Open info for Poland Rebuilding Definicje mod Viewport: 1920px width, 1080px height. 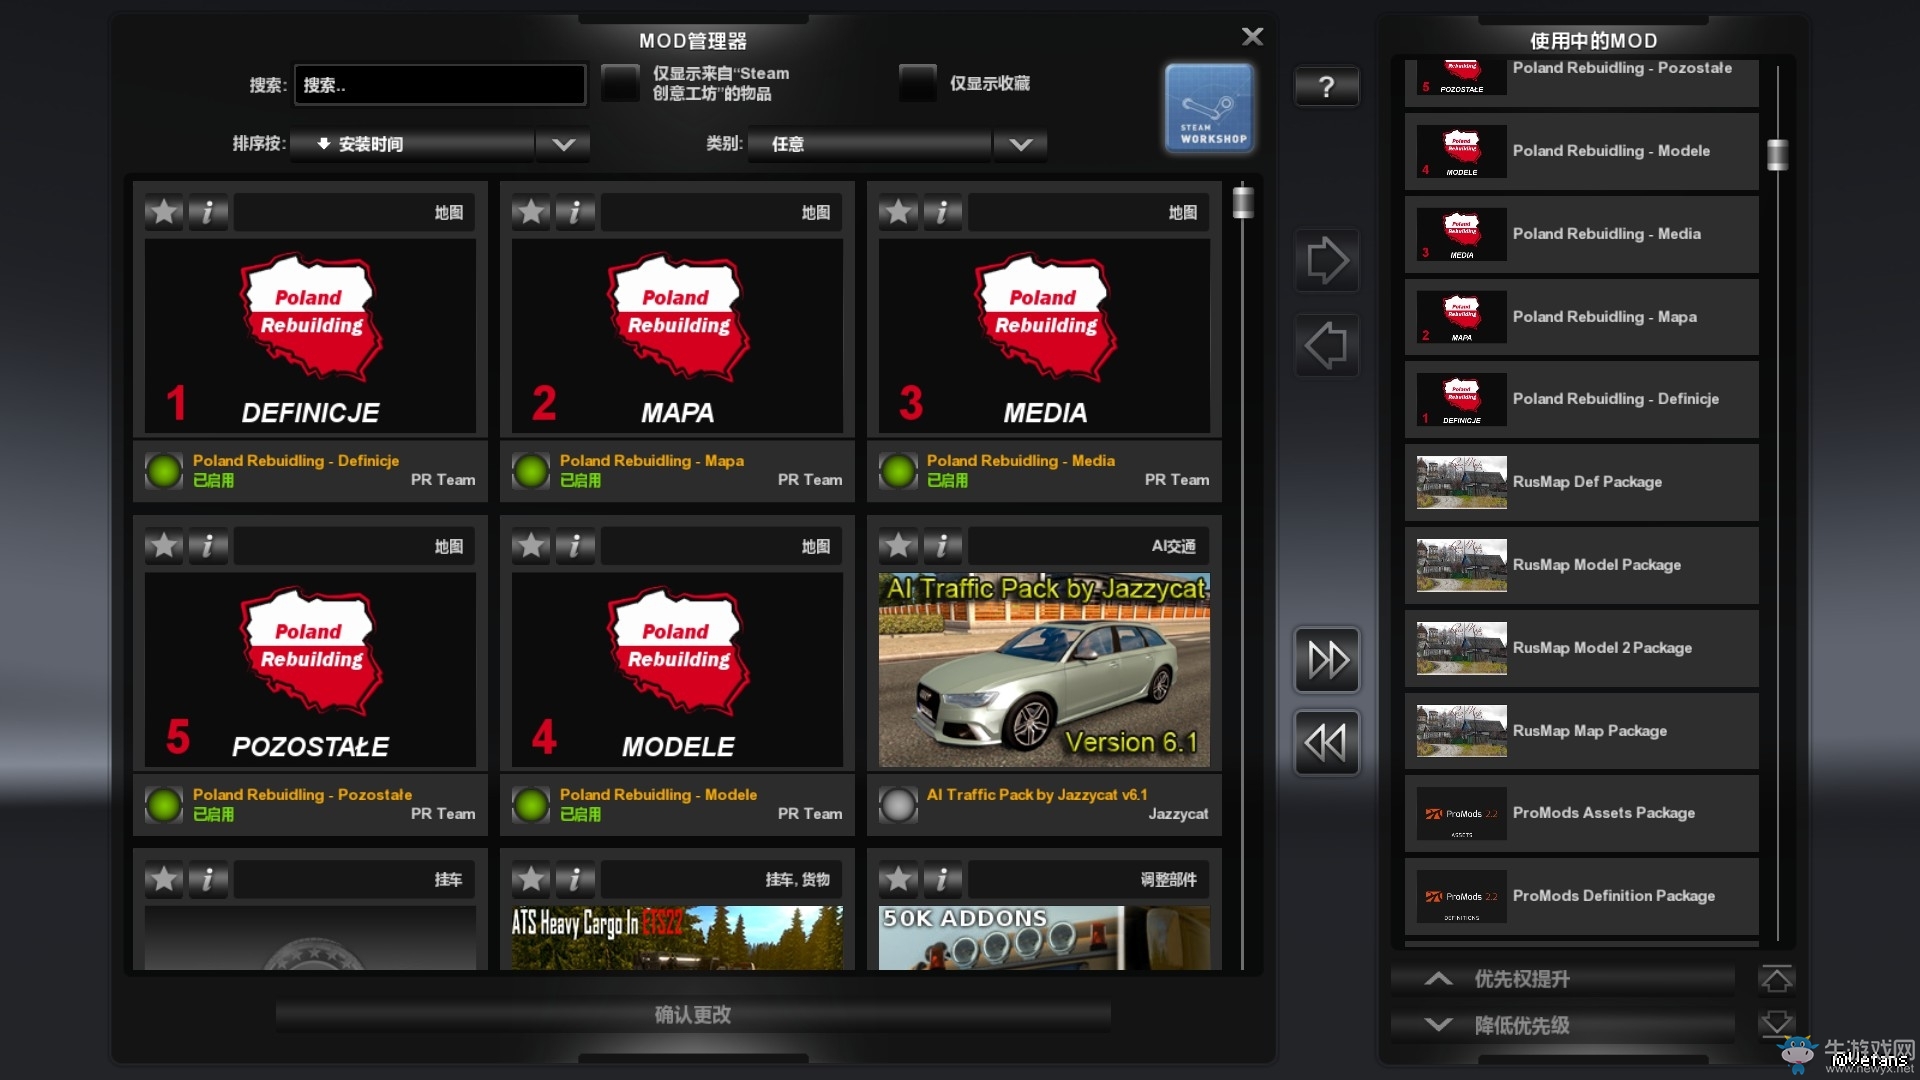(x=208, y=212)
